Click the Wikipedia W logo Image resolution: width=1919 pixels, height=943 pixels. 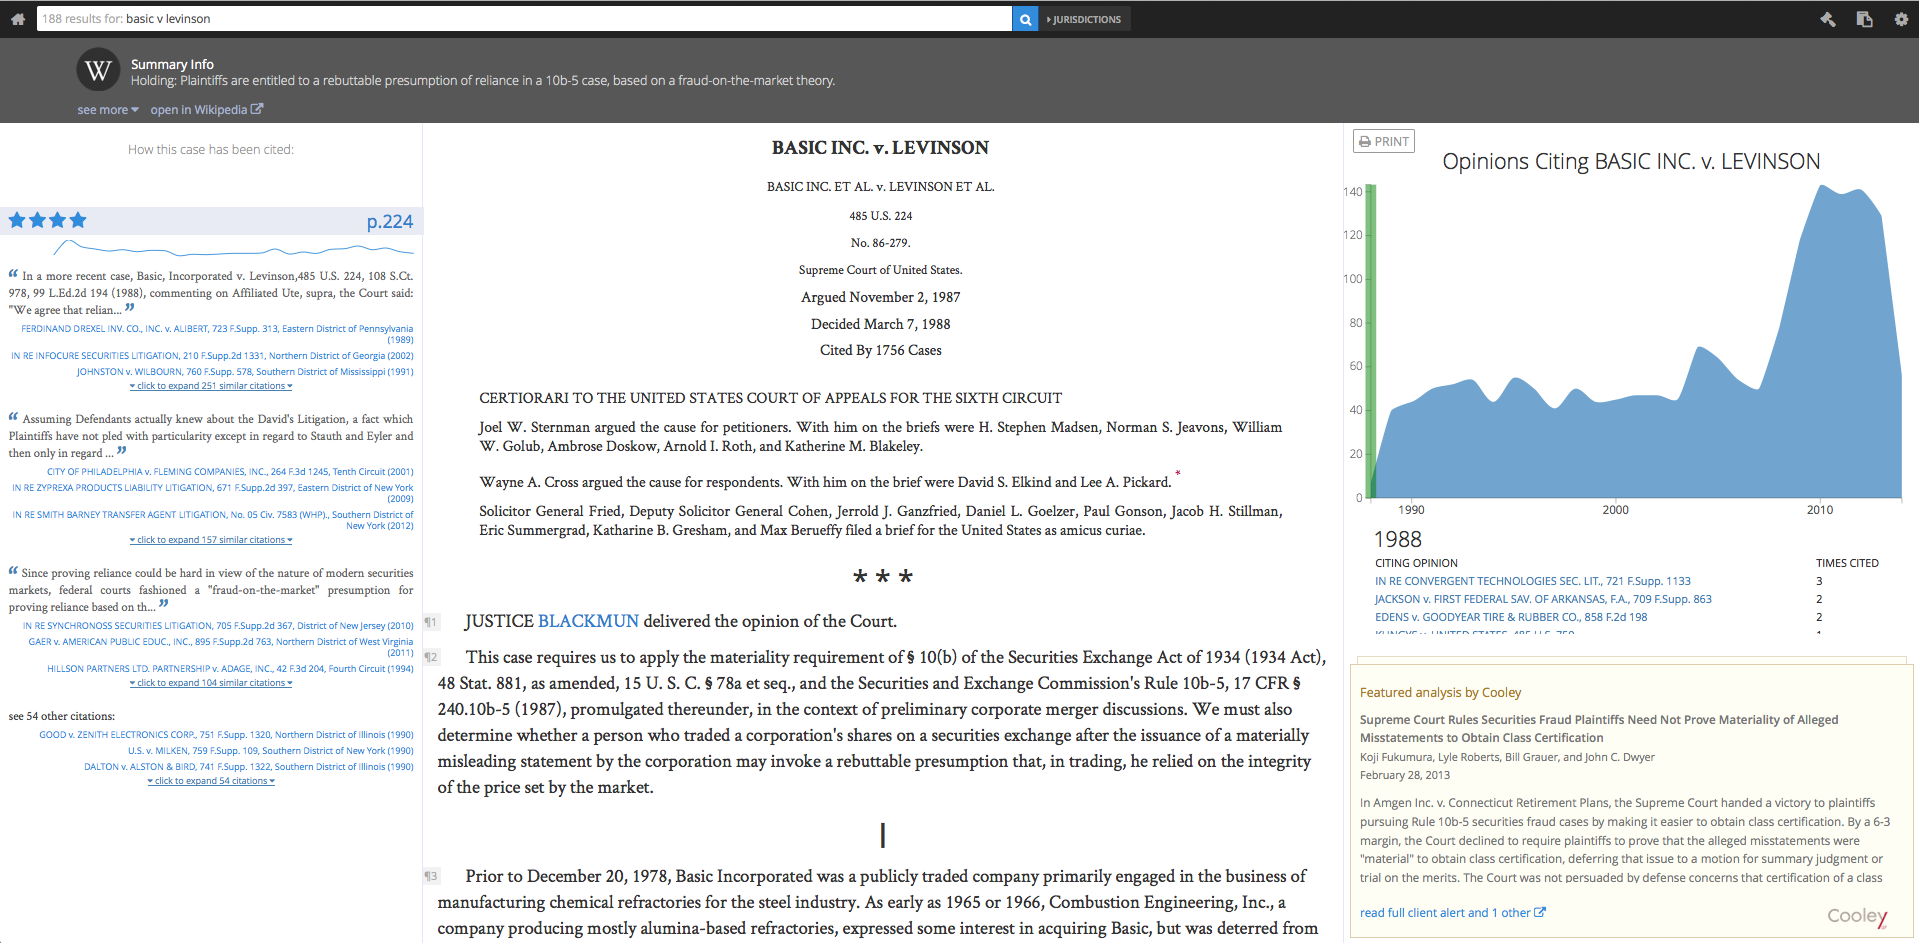[x=98, y=70]
